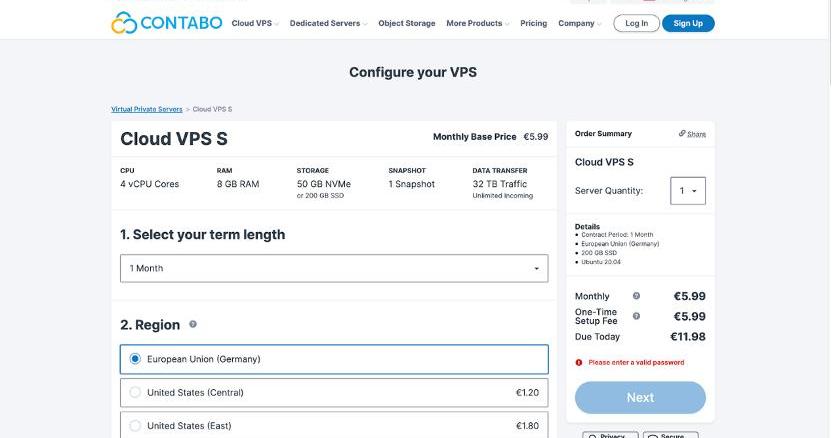Open Object Storage in navigation
Image resolution: width=832 pixels, height=438 pixels.
(x=406, y=23)
